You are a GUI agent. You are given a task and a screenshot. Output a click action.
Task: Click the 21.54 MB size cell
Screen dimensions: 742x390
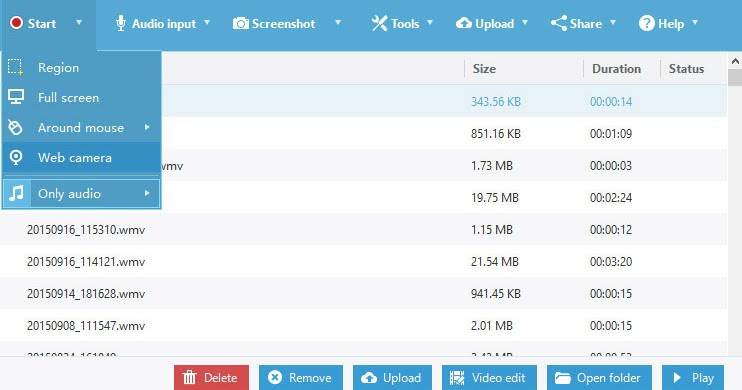(x=495, y=262)
